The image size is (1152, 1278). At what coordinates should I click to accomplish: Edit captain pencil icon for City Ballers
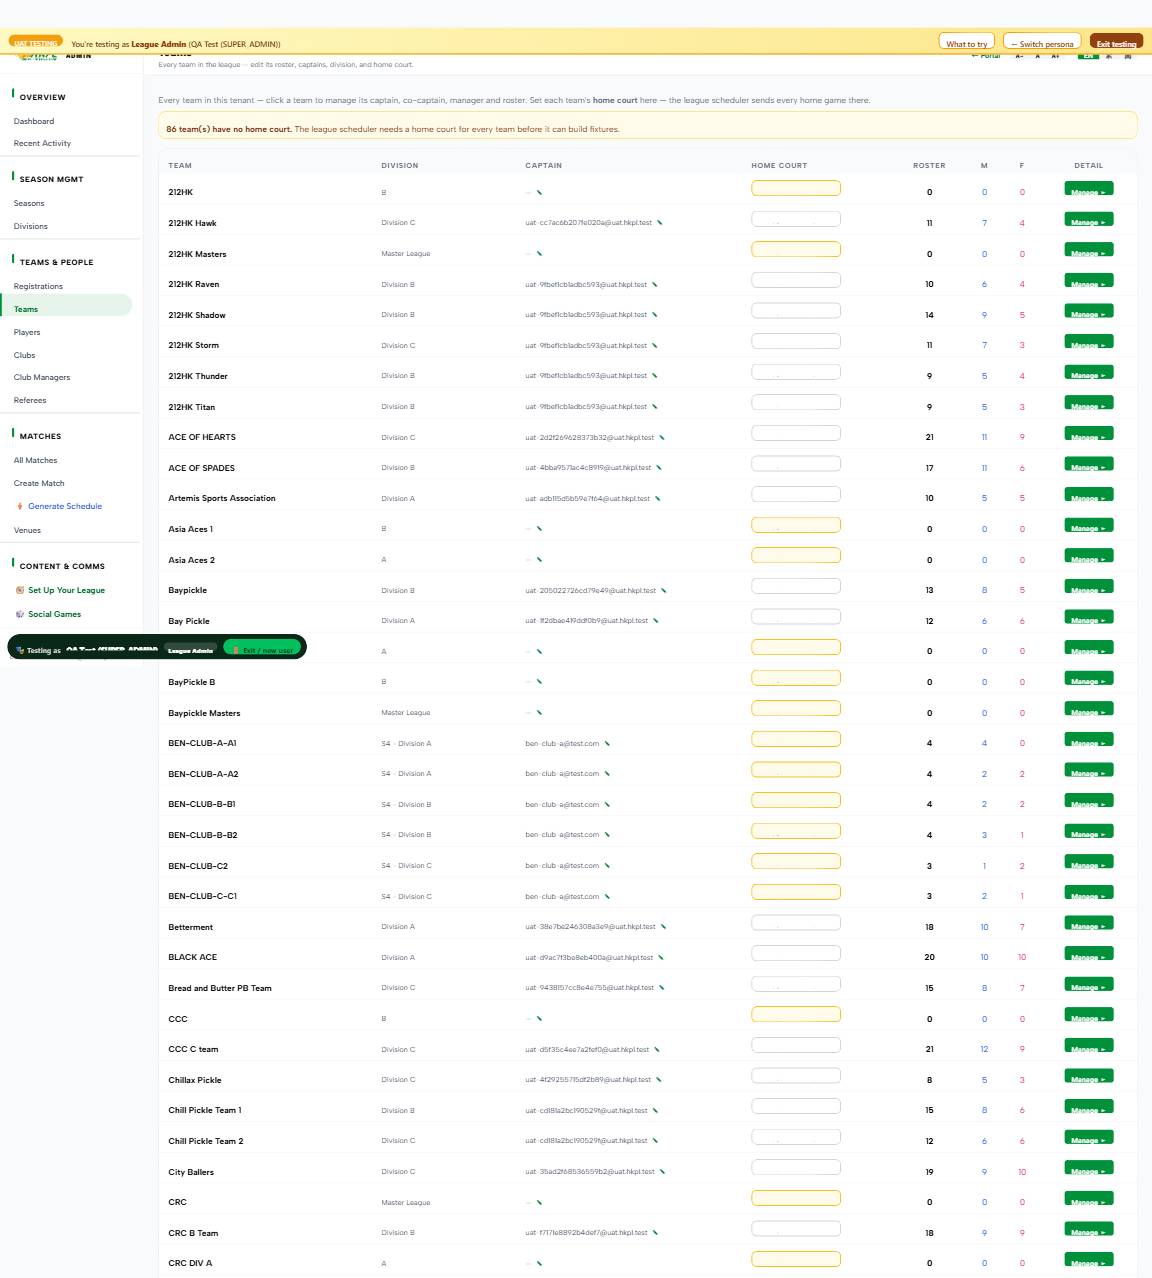661,1171
